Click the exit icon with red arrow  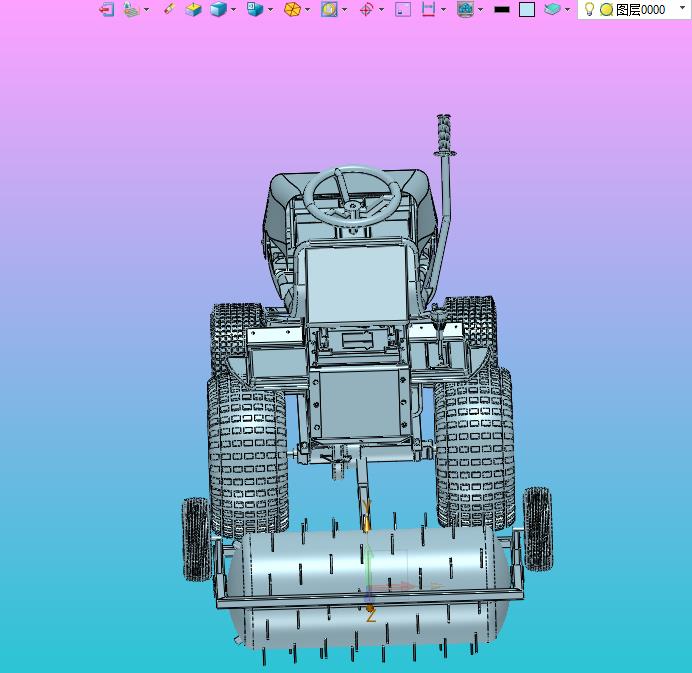[x=106, y=9]
